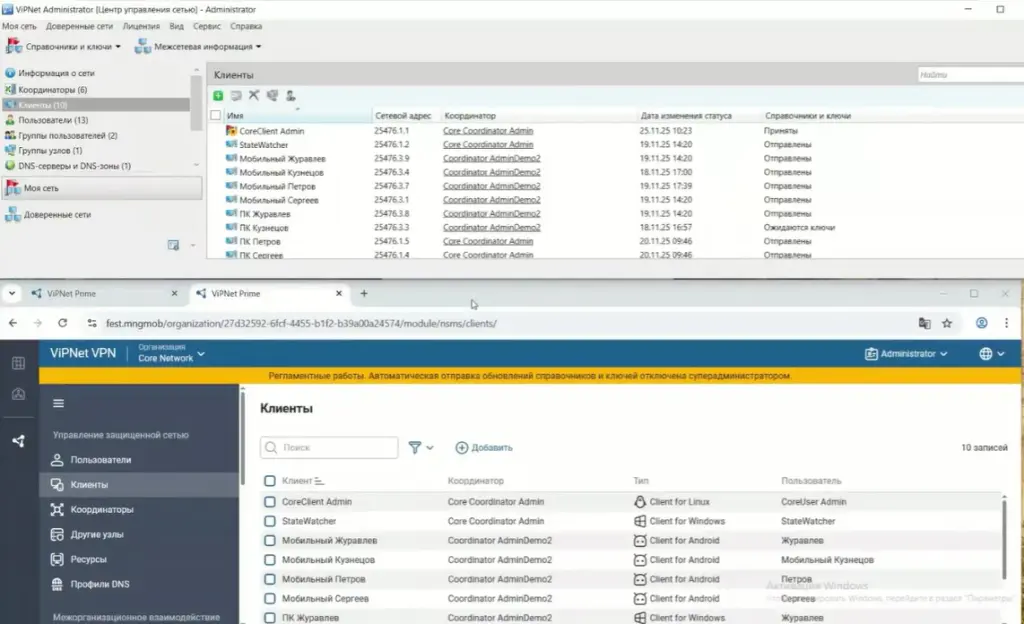
Task: Click the user icon in Клиенты toolbar
Action: (291, 96)
